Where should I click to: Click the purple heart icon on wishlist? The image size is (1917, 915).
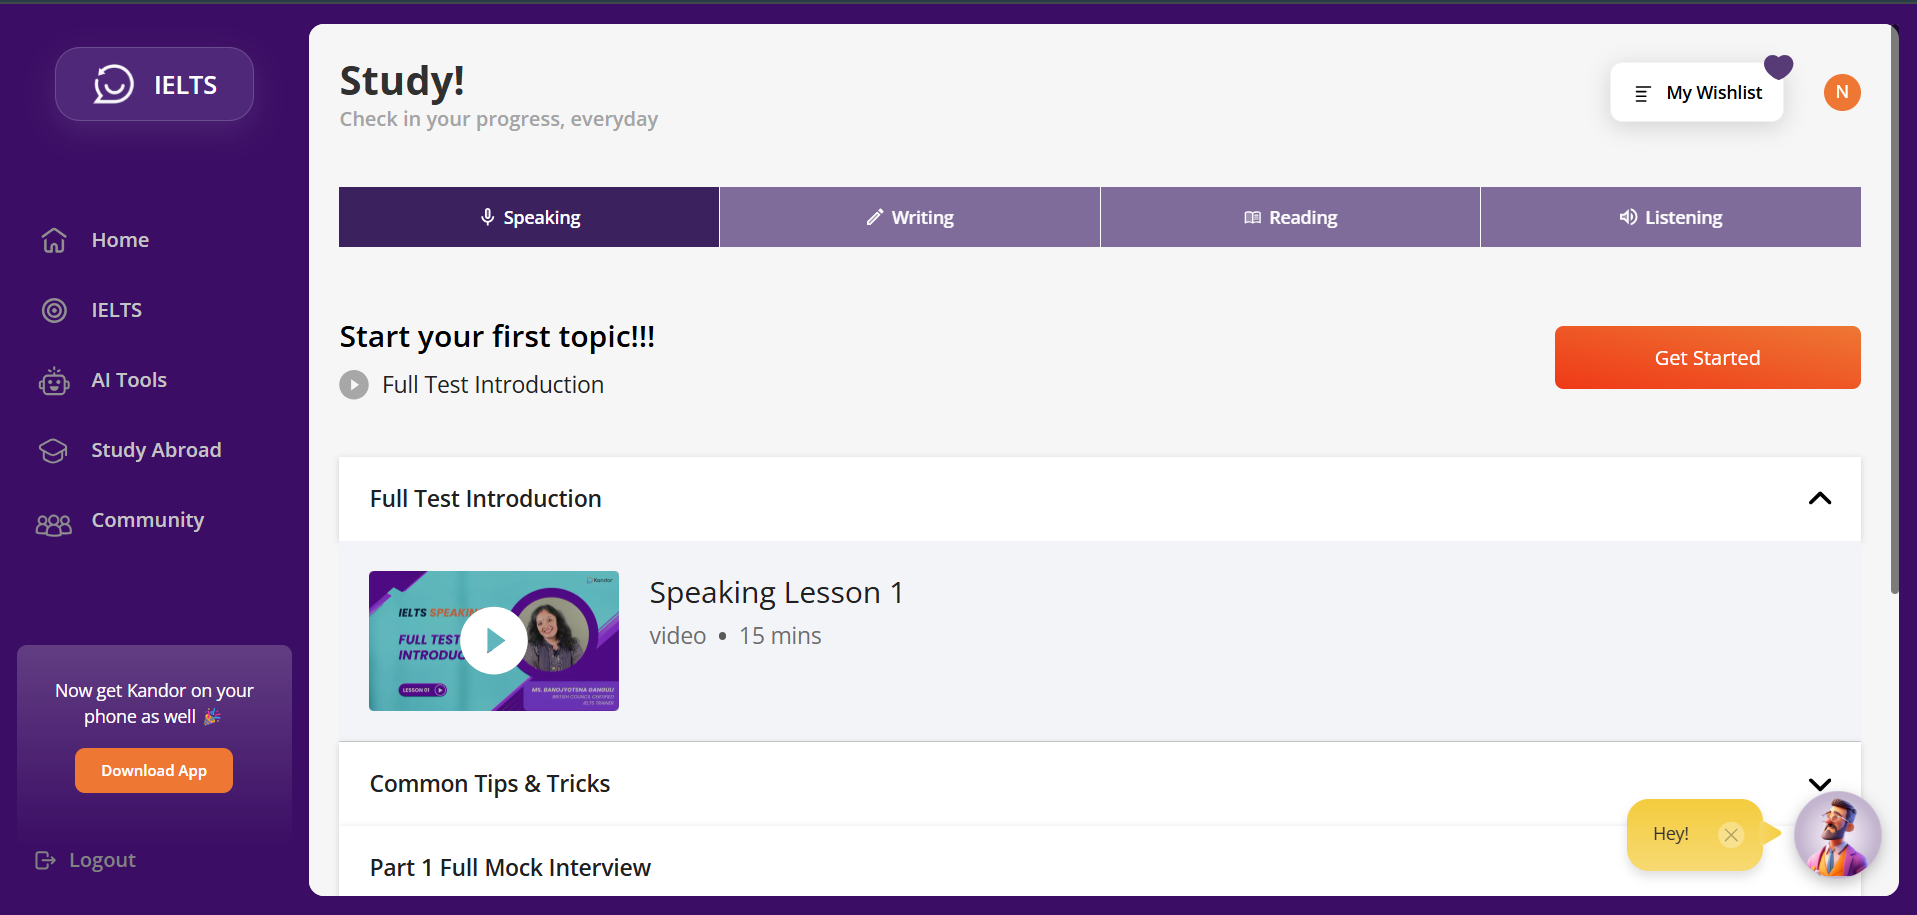(1779, 67)
